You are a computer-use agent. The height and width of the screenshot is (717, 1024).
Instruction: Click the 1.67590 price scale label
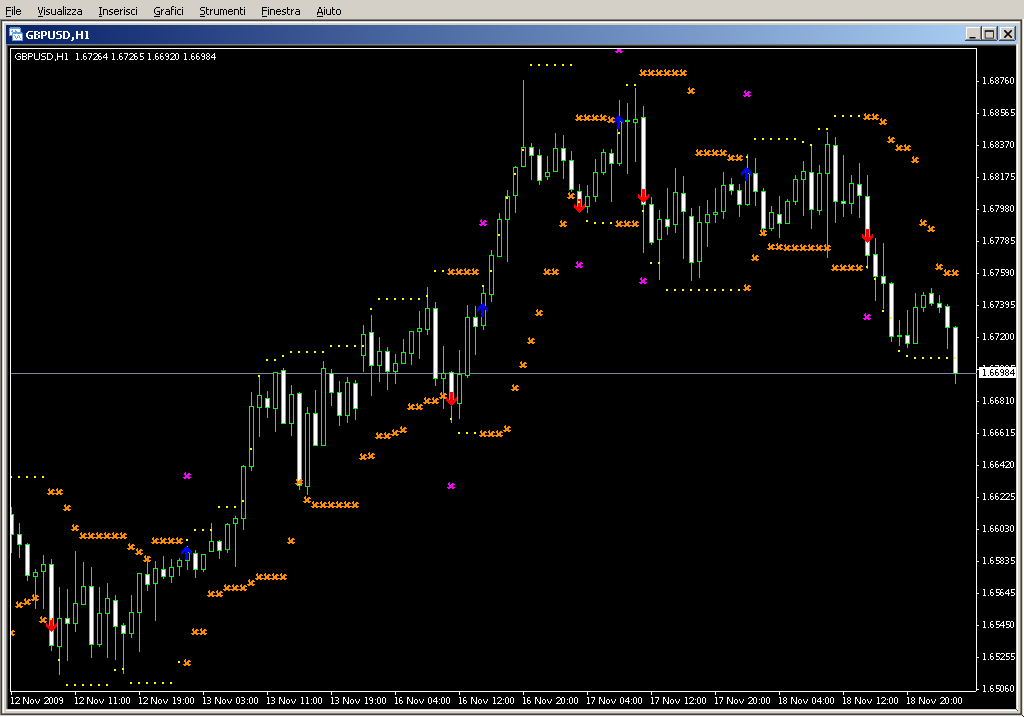point(999,273)
